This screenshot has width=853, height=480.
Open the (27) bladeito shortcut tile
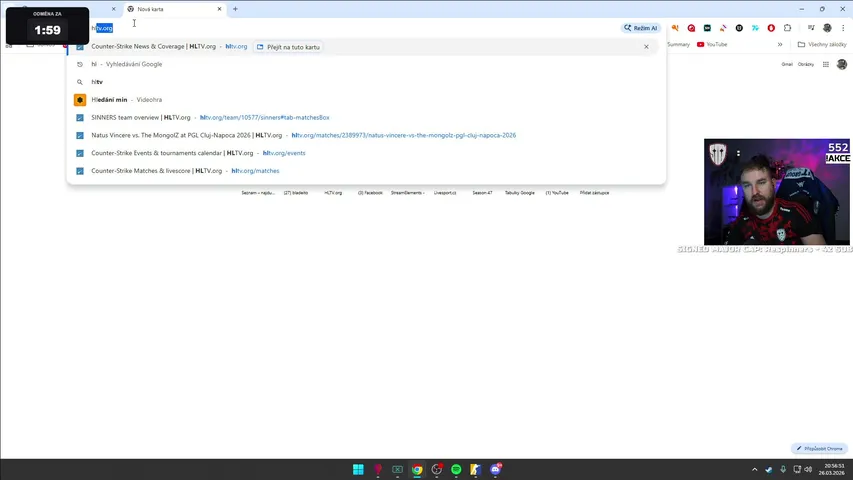coord(295,193)
